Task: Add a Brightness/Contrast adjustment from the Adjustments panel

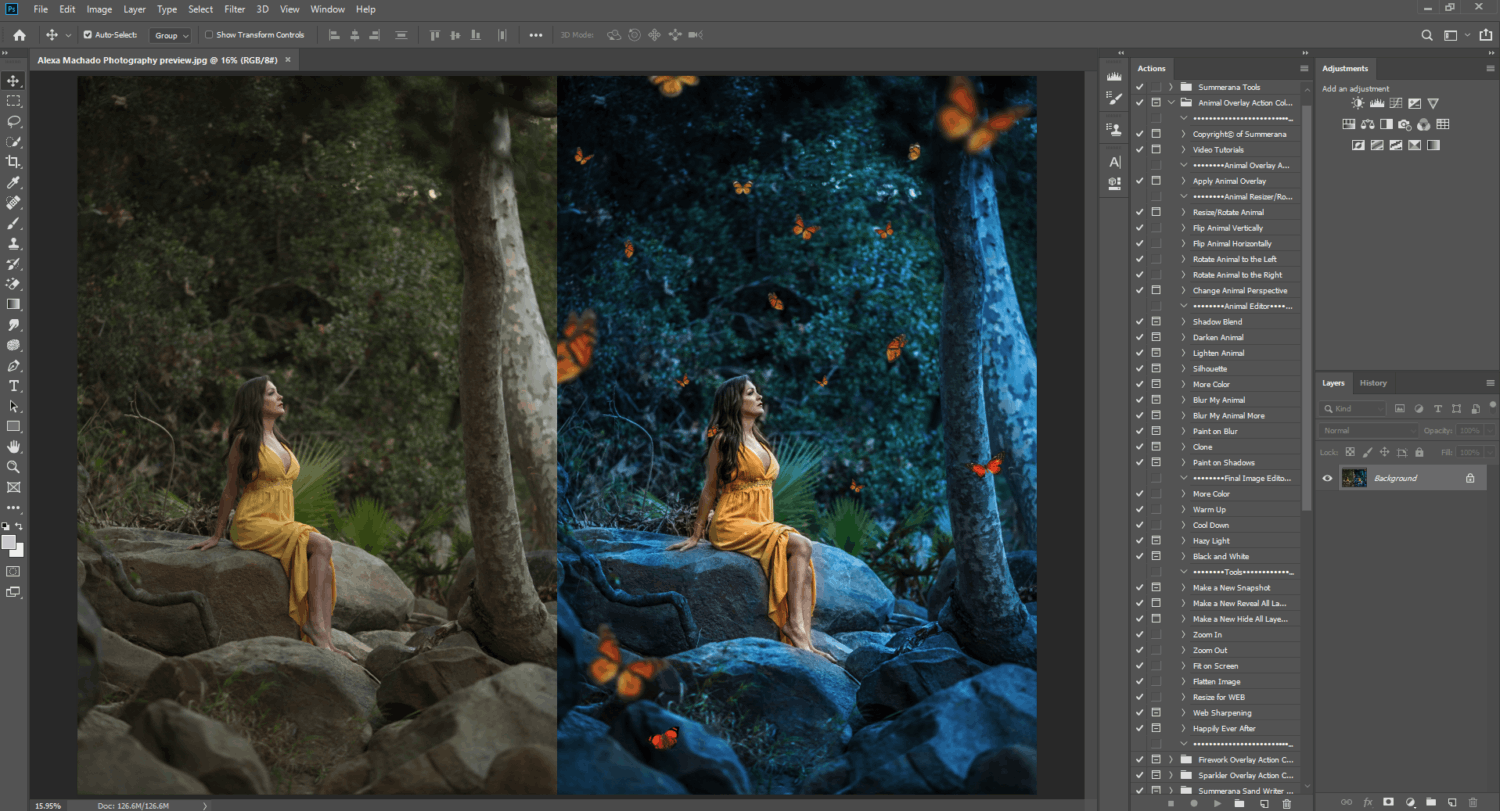Action: pyautogui.click(x=1358, y=103)
